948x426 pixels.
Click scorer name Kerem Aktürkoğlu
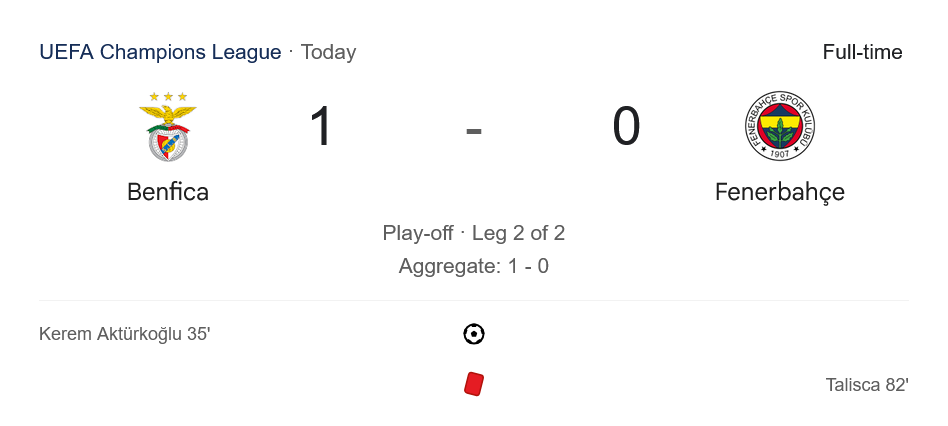[x=110, y=334]
